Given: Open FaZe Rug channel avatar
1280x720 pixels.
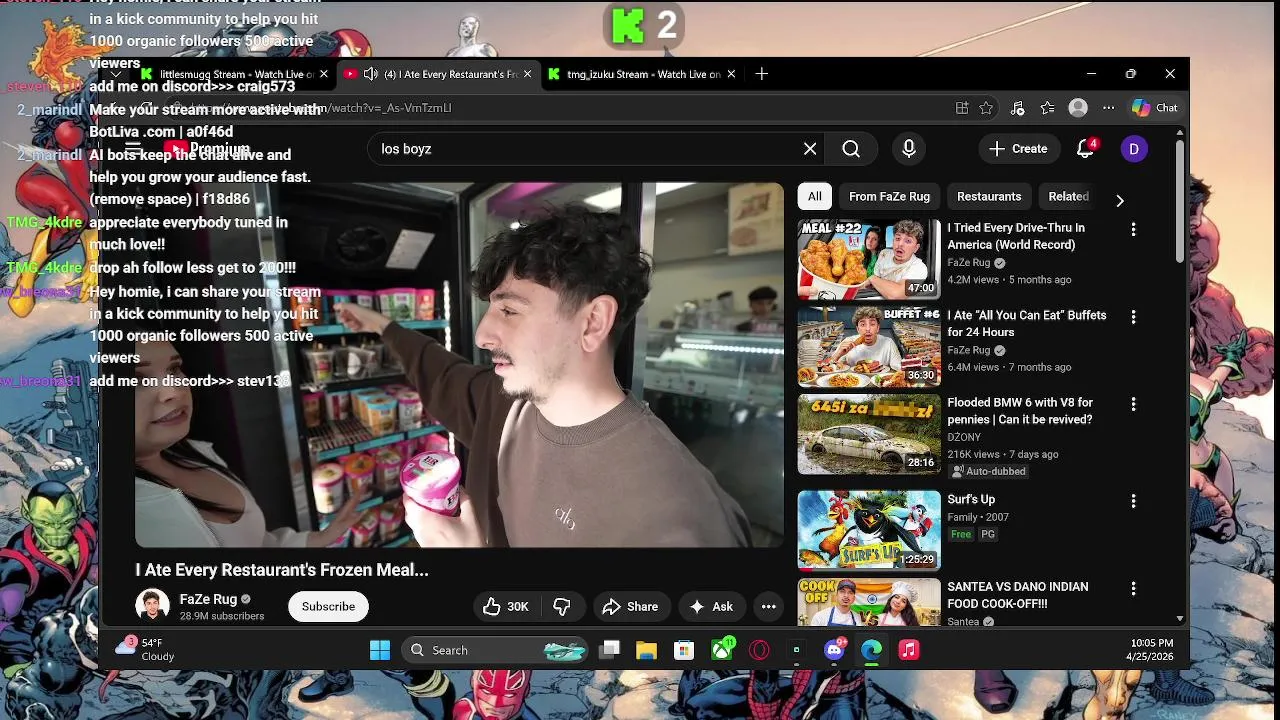Looking at the screenshot, I should [x=152, y=606].
